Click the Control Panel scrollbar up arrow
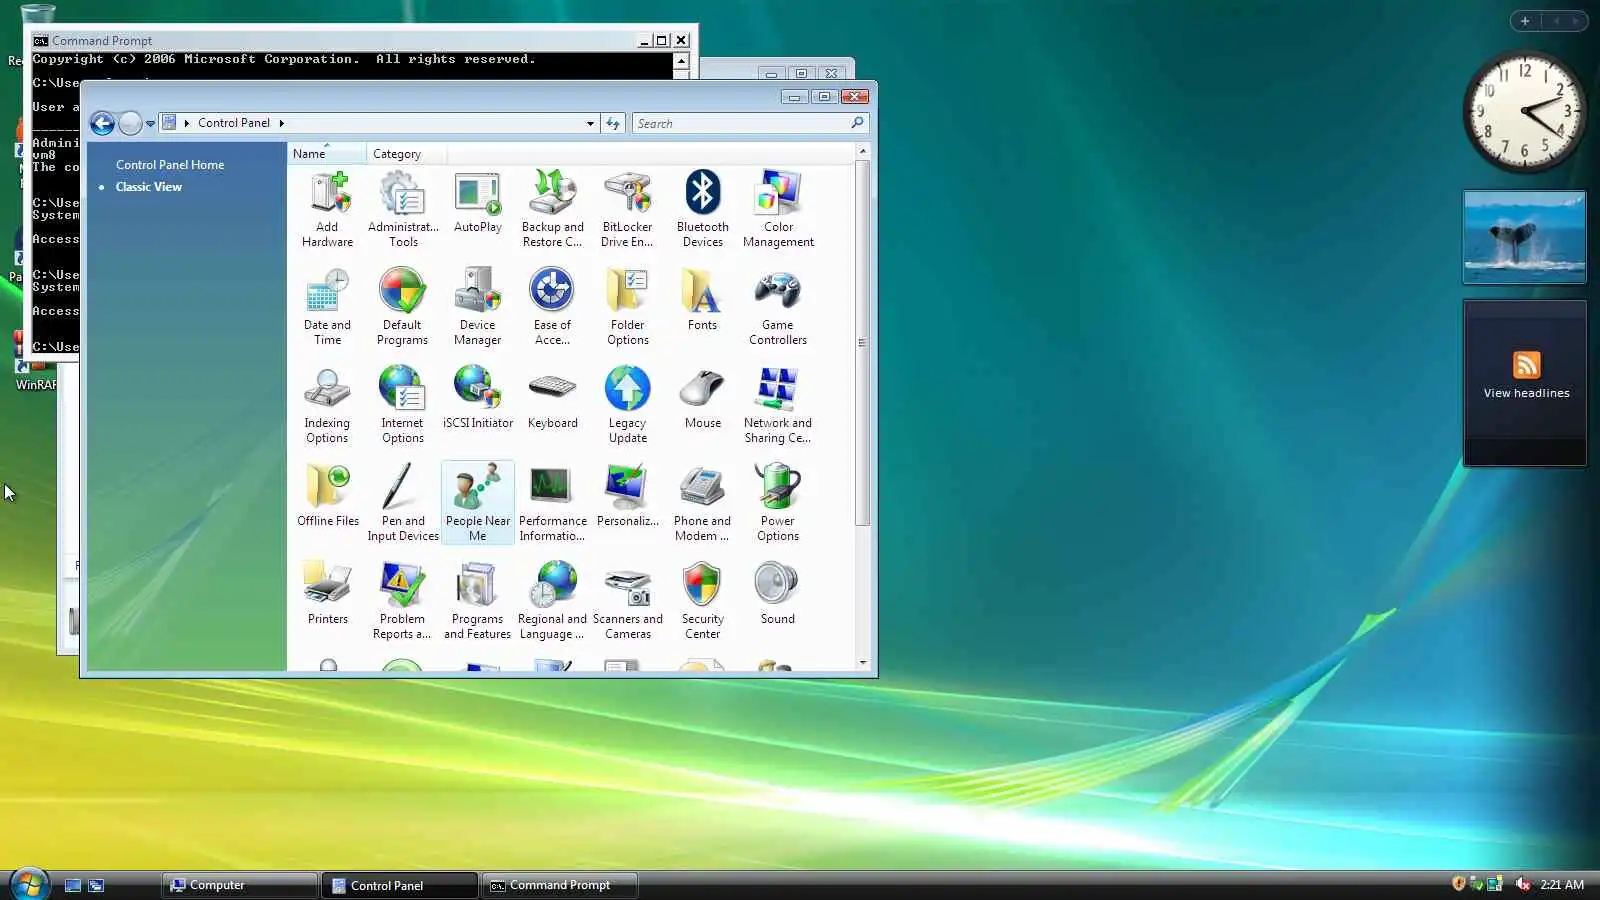This screenshot has height=900, width=1600. coord(863,151)
